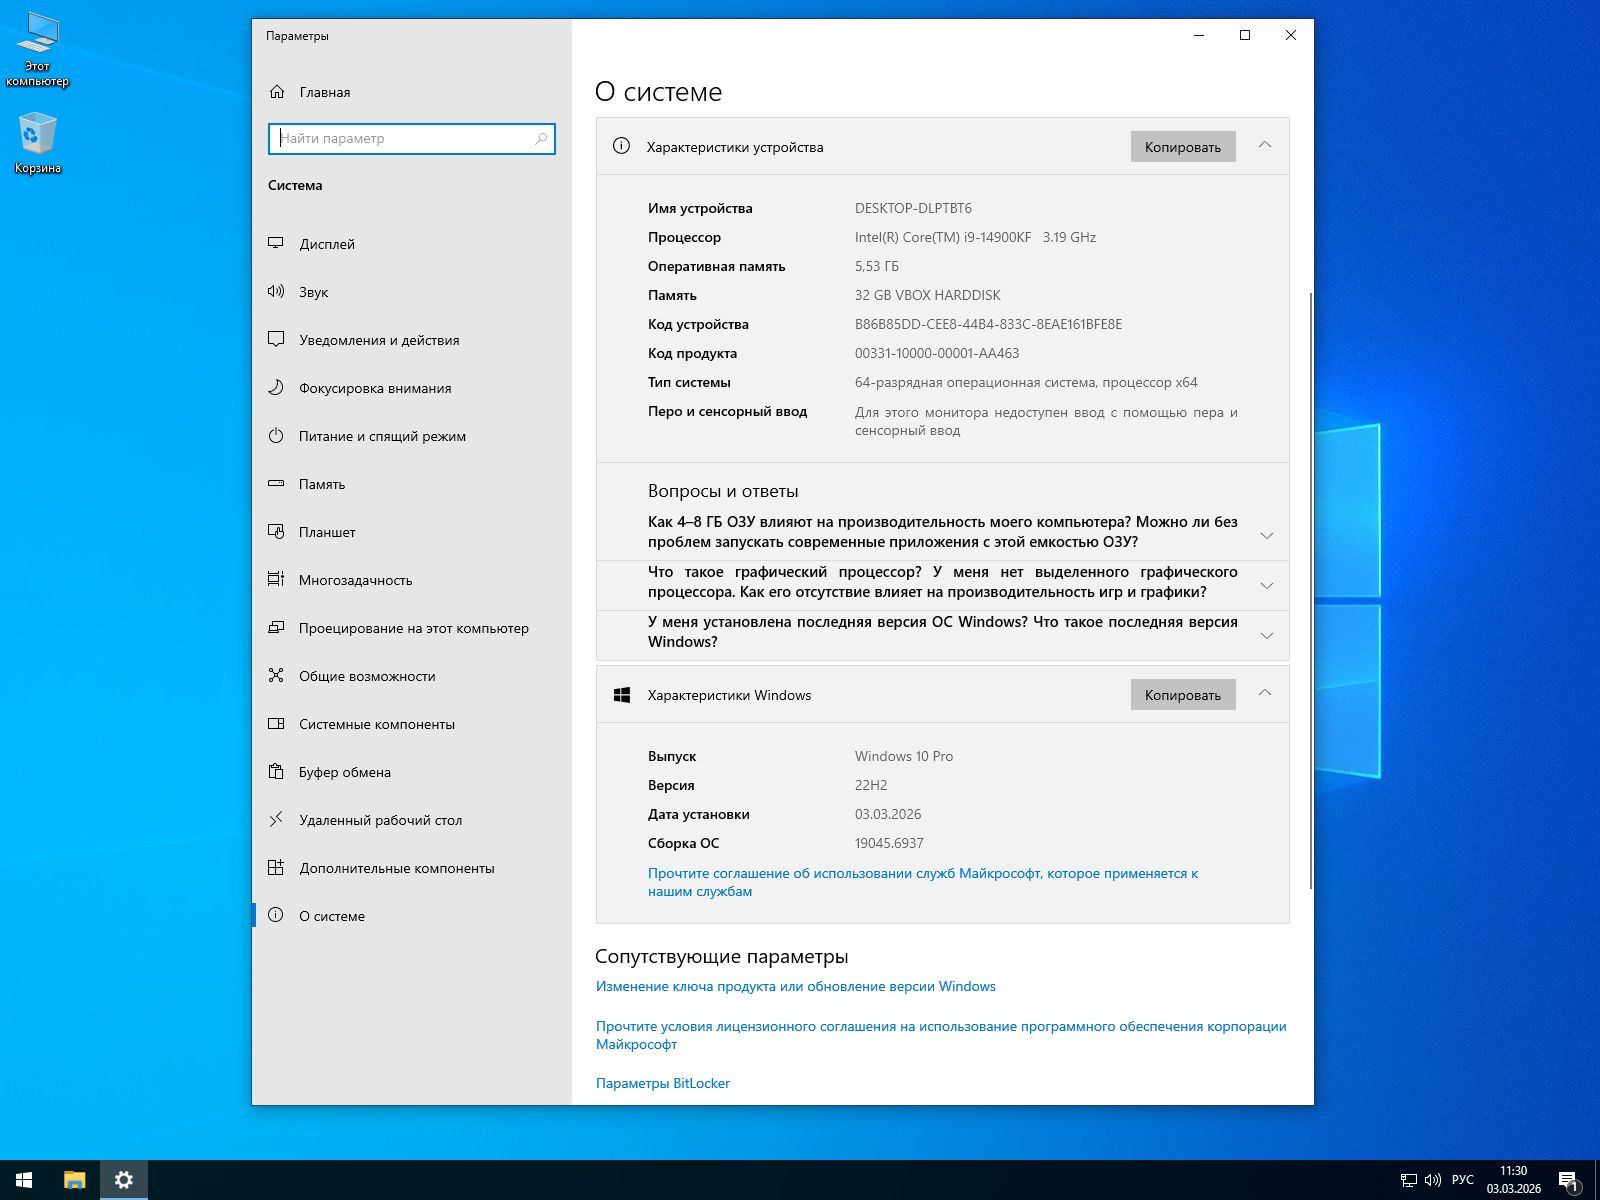Click the Display monitor icon in sidebar

tap(276, 243)
